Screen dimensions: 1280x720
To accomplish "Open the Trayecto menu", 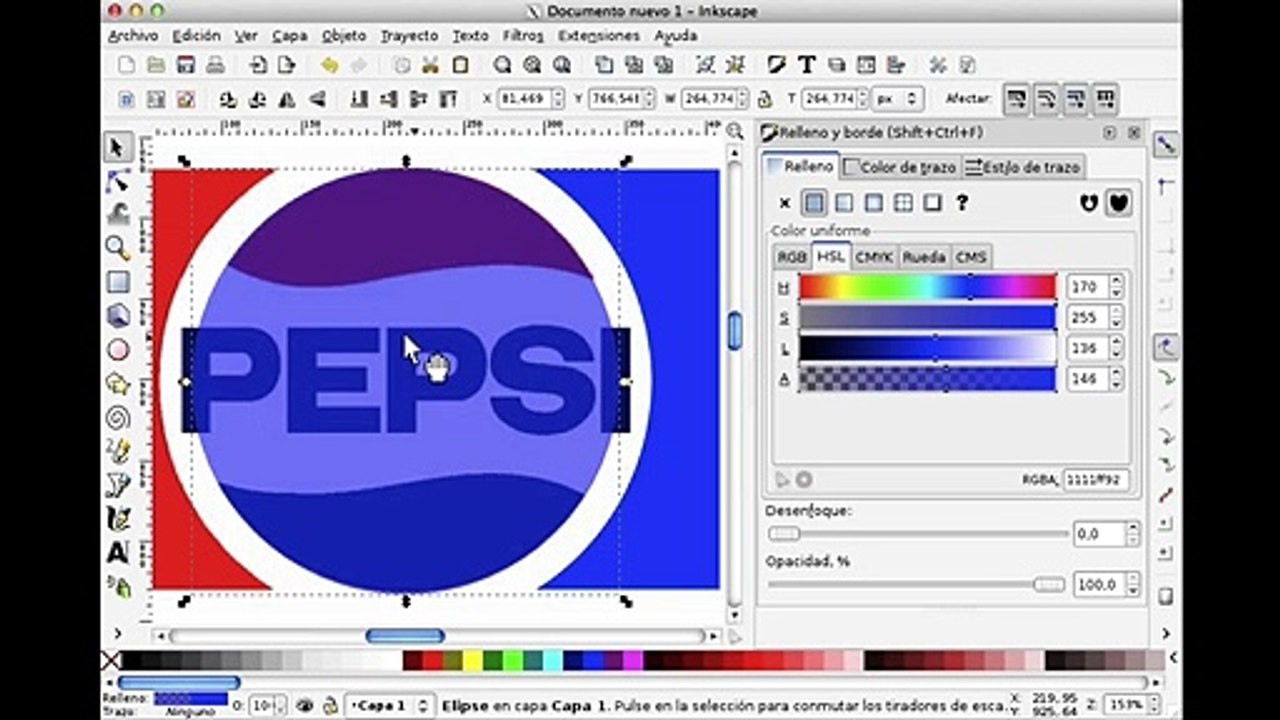I will (x=409, y=35).
